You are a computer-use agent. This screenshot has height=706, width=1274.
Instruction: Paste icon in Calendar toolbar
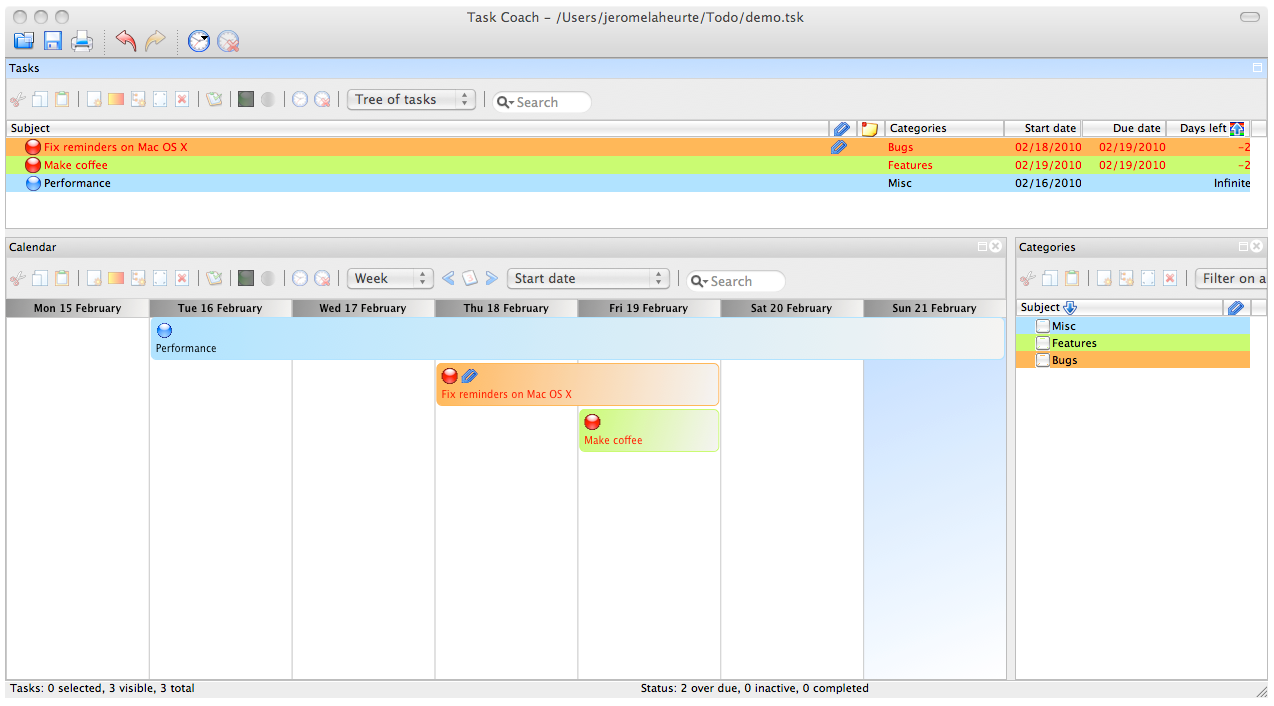(x=62, y=279)
